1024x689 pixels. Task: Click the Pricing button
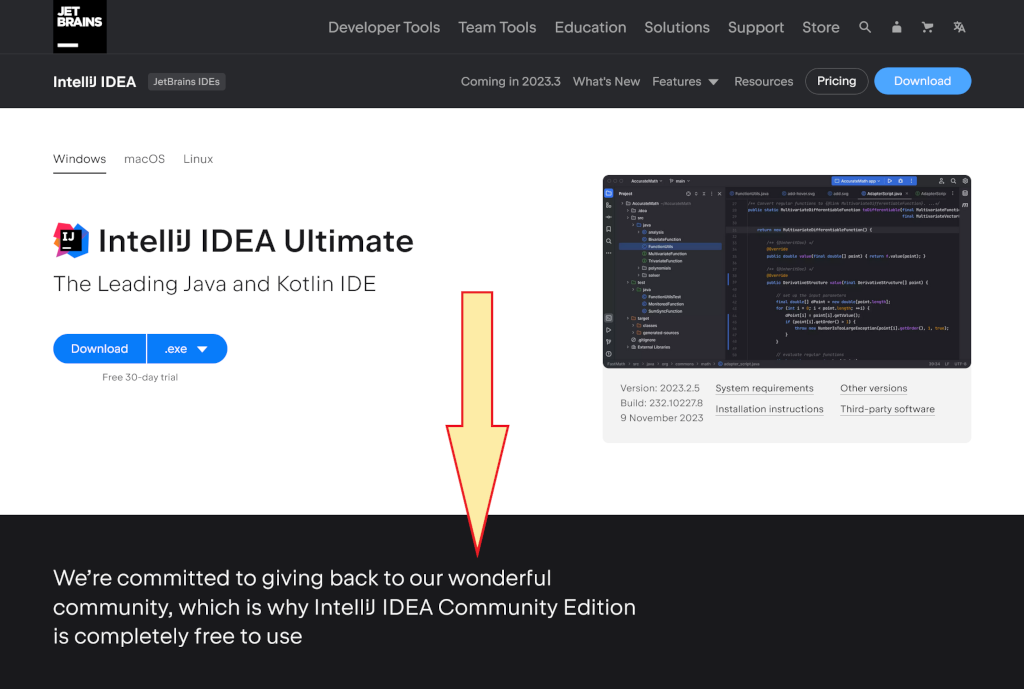pyautogui.click(x=837, y=81)
